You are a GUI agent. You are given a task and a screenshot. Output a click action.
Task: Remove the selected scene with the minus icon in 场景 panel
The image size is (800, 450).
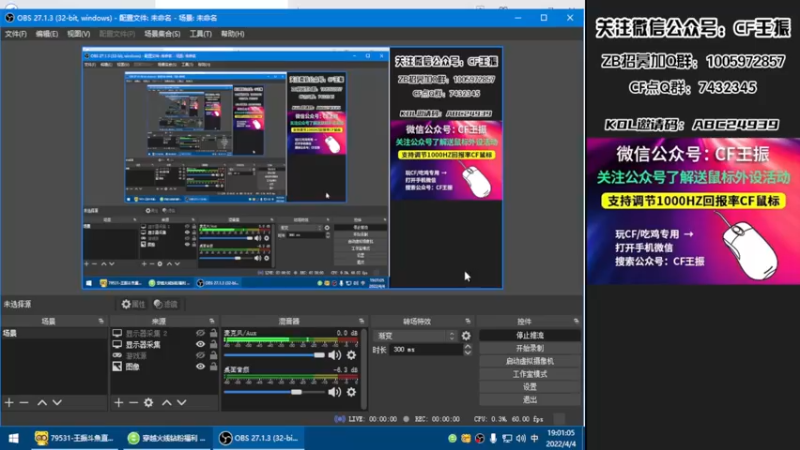click(x=24, y=403)
